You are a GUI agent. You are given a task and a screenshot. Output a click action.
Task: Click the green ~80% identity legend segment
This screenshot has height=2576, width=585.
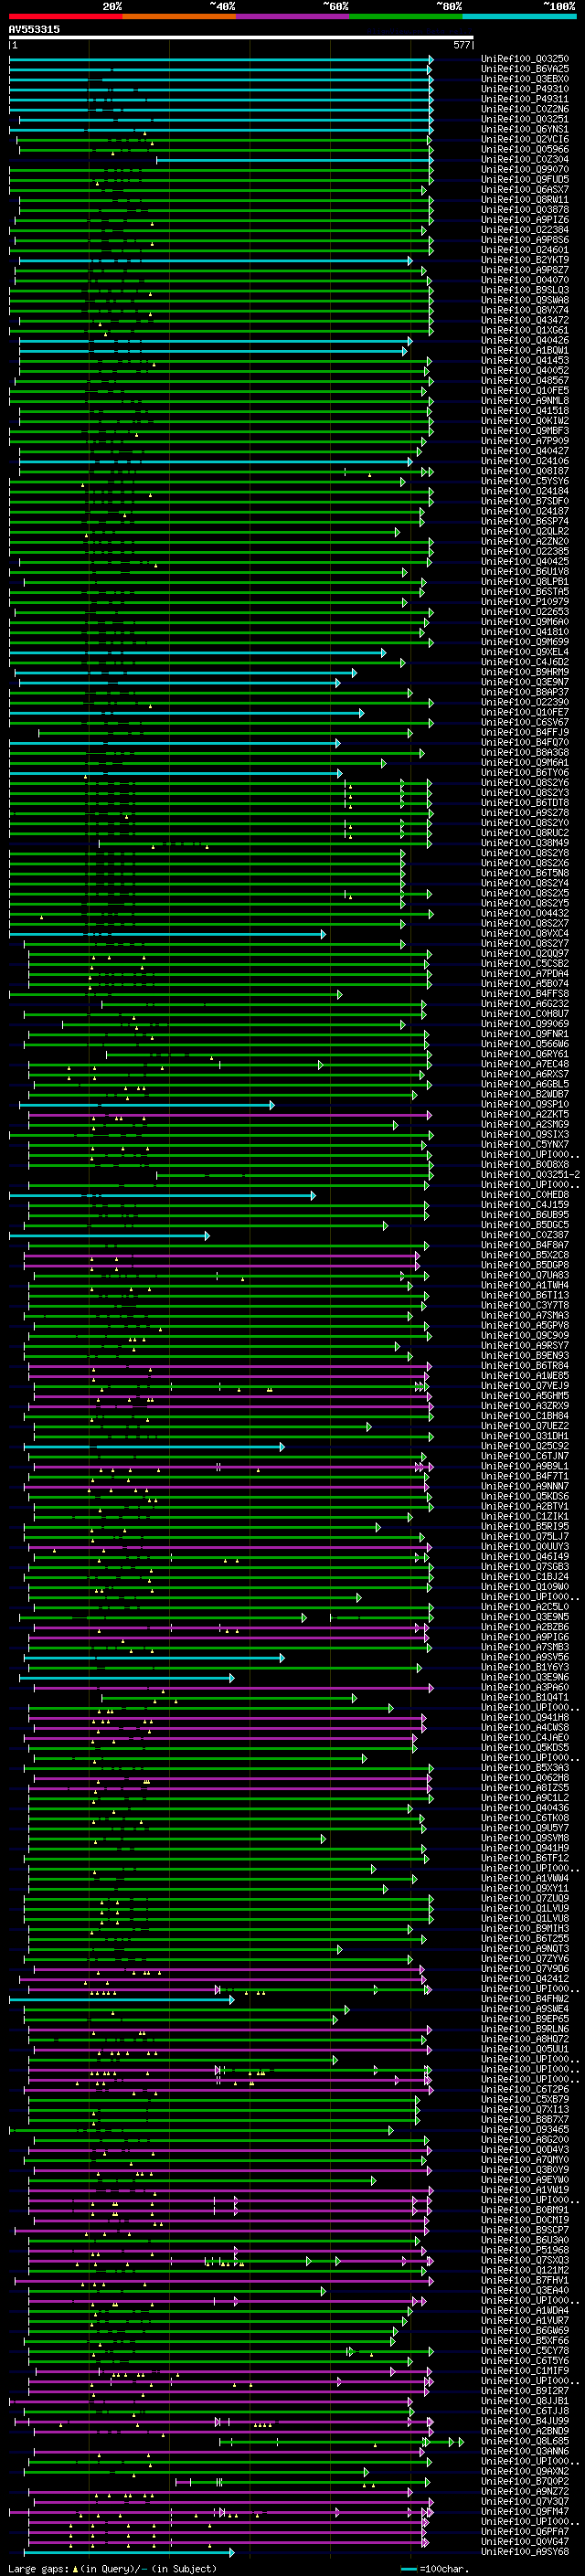(x=406, y=16)
